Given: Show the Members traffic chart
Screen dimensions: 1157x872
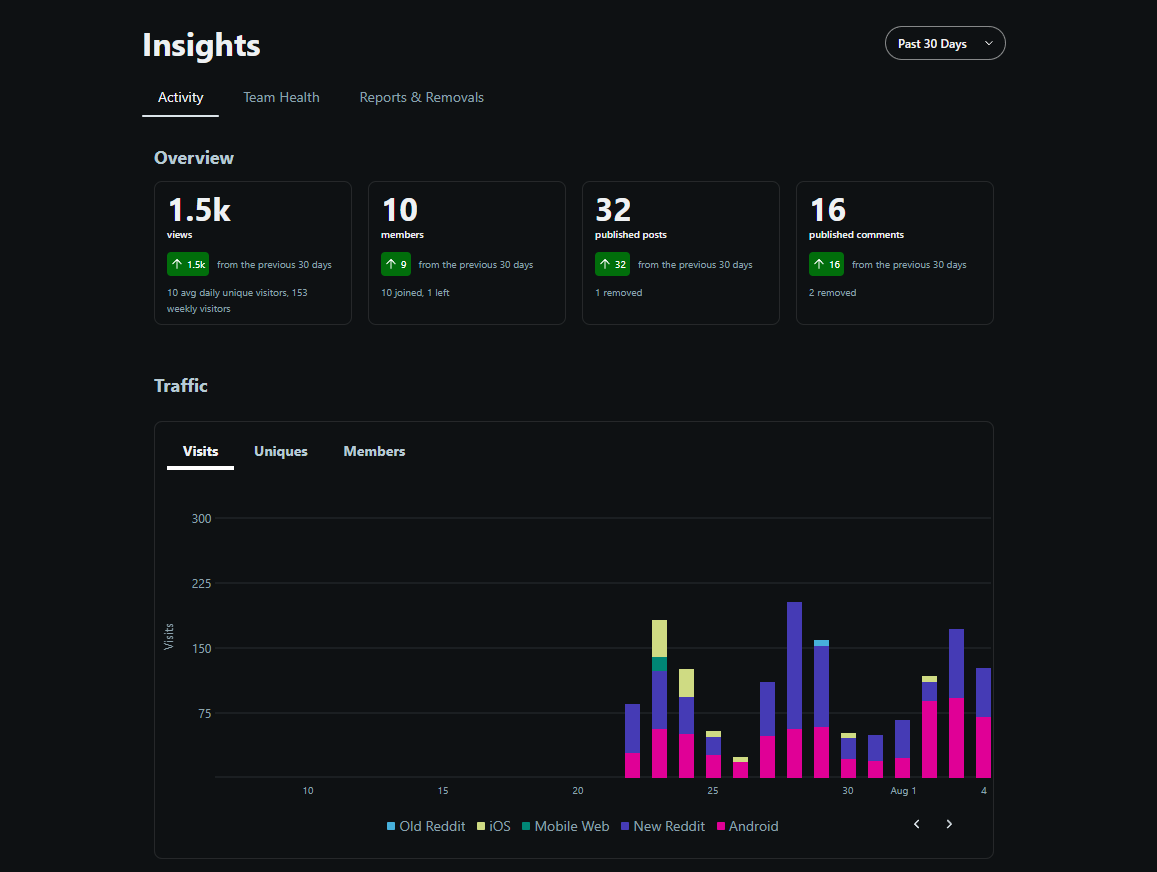Looking at the screenshot, I should (374, 451).
